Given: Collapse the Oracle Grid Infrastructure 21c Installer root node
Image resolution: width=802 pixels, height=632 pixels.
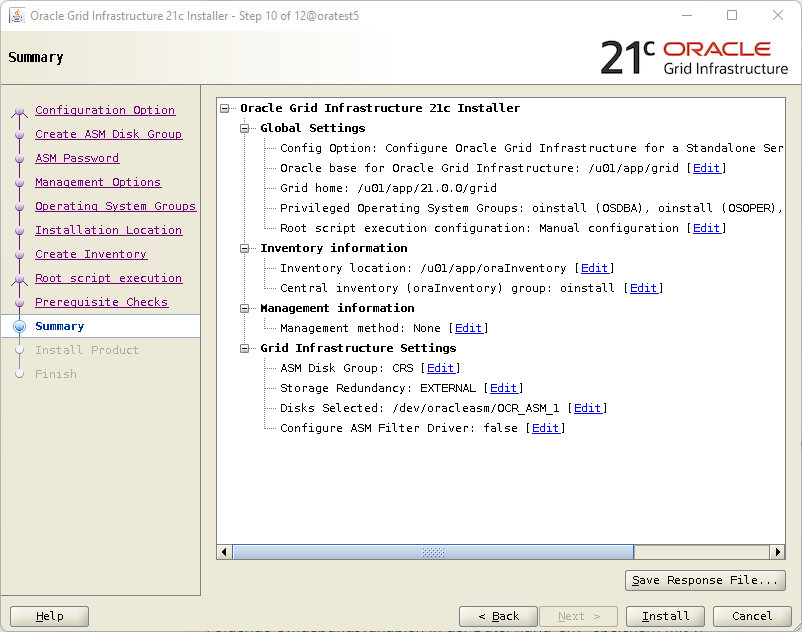Looking at the screenshot, I should [225, 108].
